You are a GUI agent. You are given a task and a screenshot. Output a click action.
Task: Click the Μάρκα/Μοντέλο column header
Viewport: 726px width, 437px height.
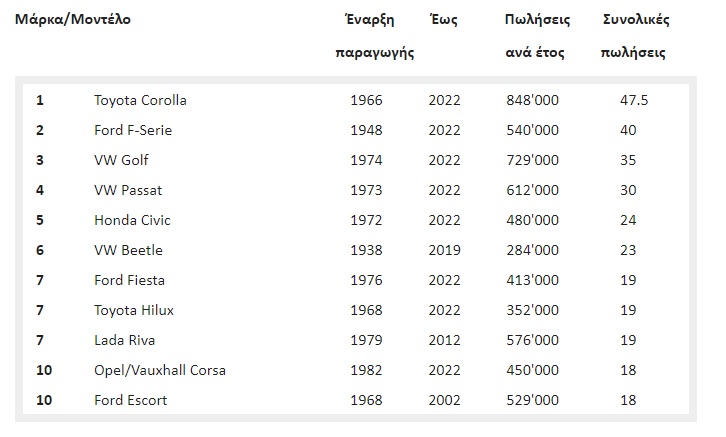coord(73,20)
